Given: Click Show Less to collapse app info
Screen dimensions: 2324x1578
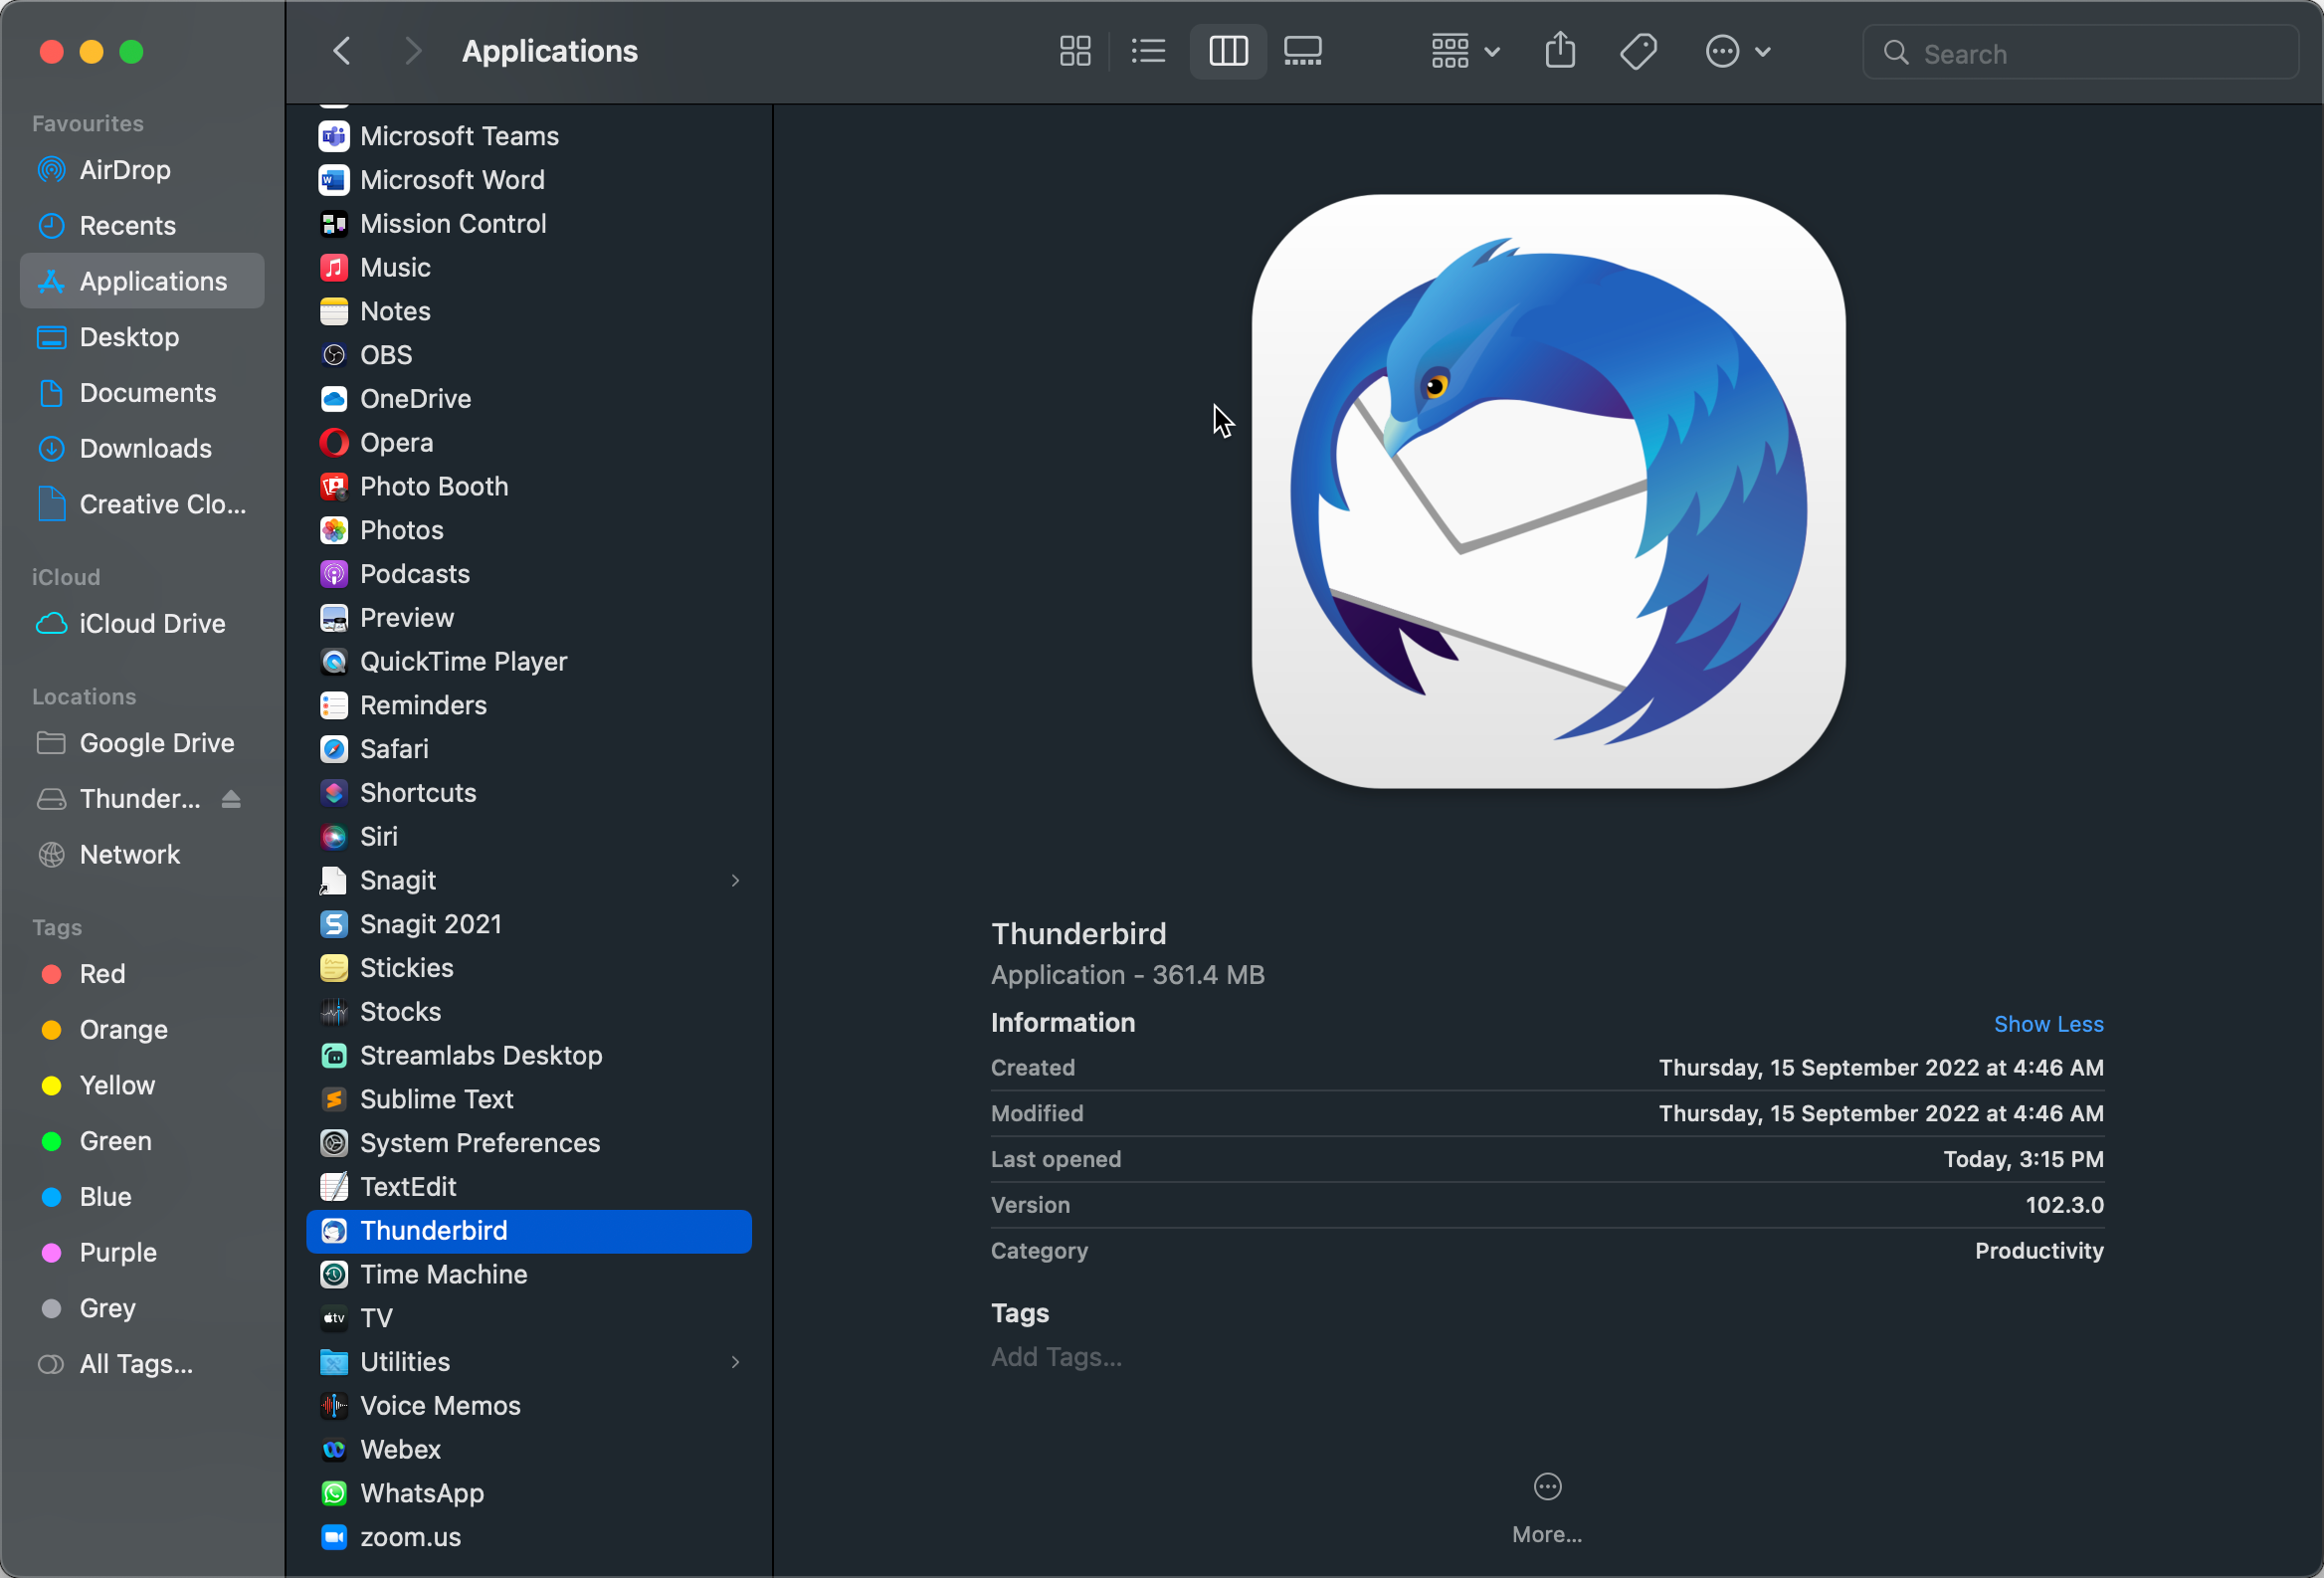Looking at the screenshot, I should [2047, 1023].
